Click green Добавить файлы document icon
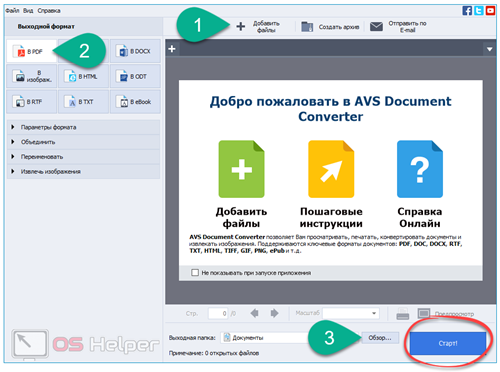500x372 pixels. point(241,169)
